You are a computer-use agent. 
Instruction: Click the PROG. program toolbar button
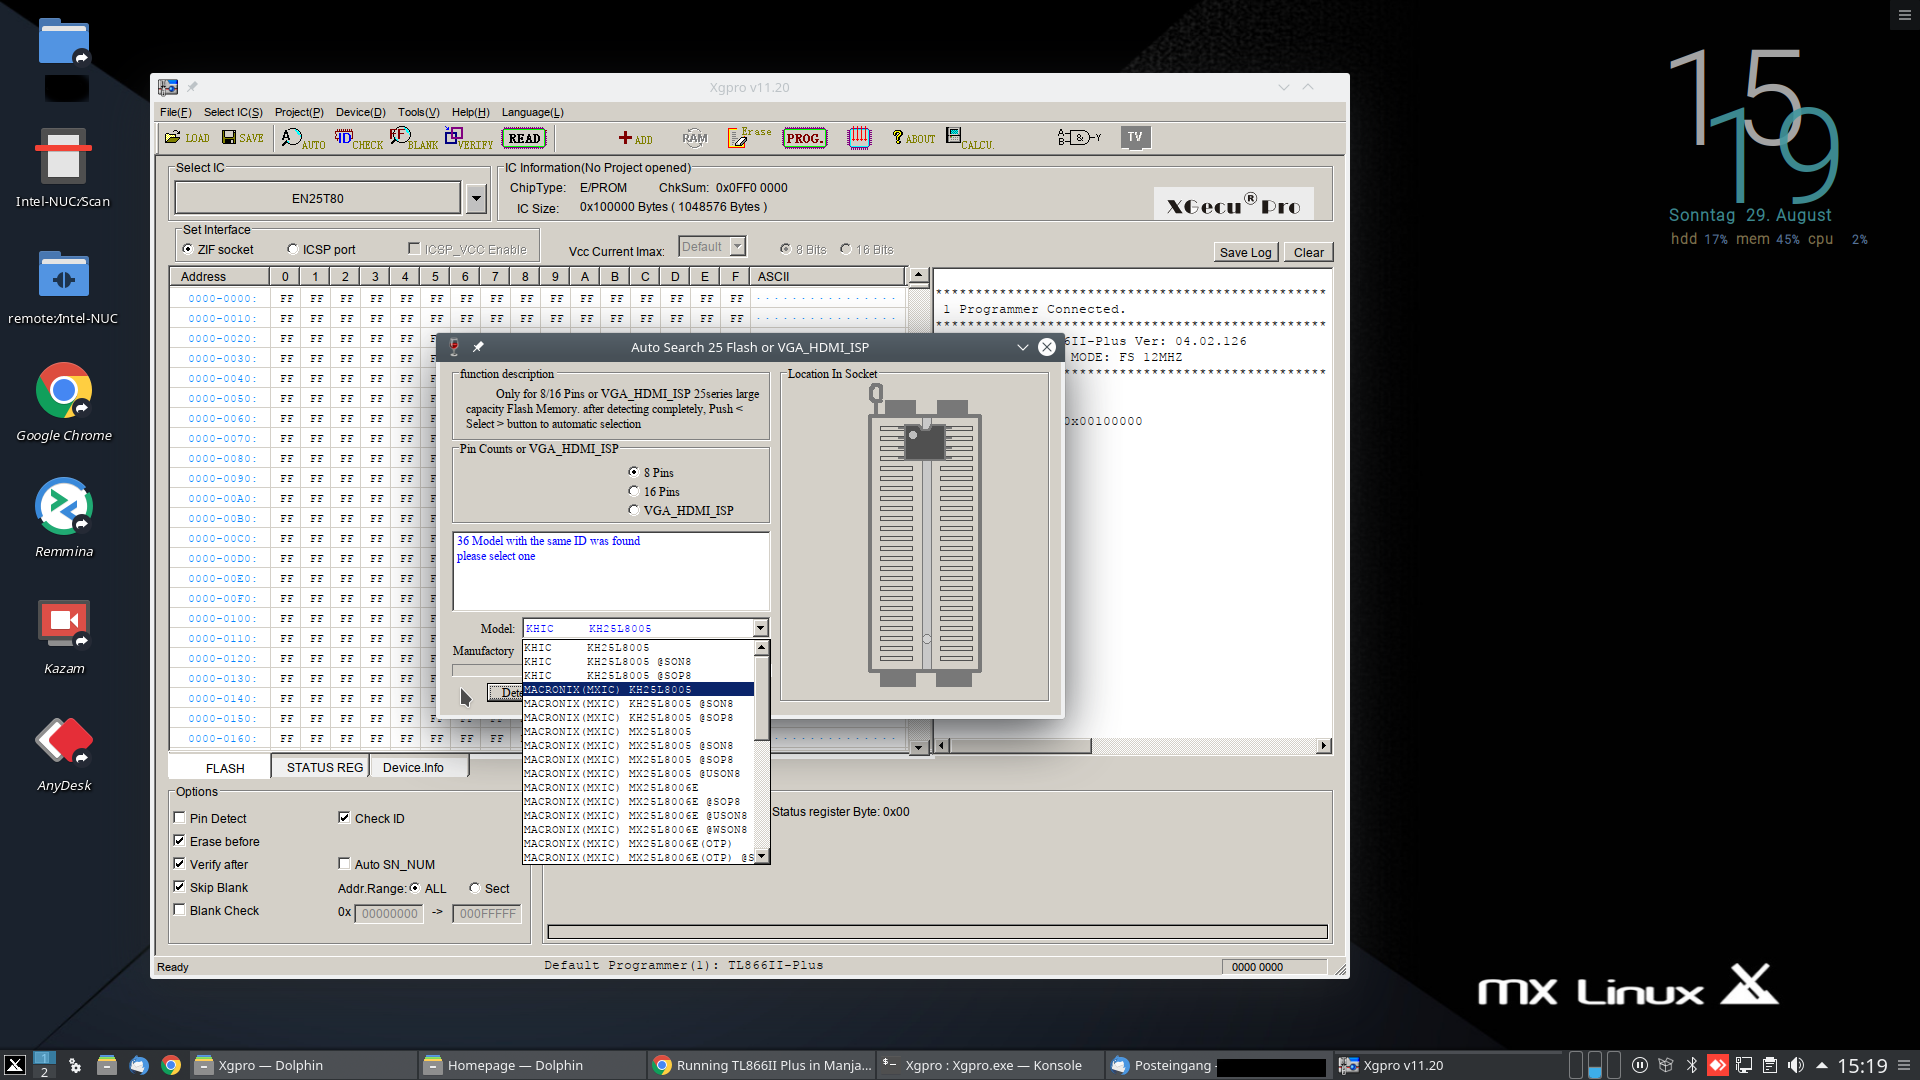coord(805,139)
